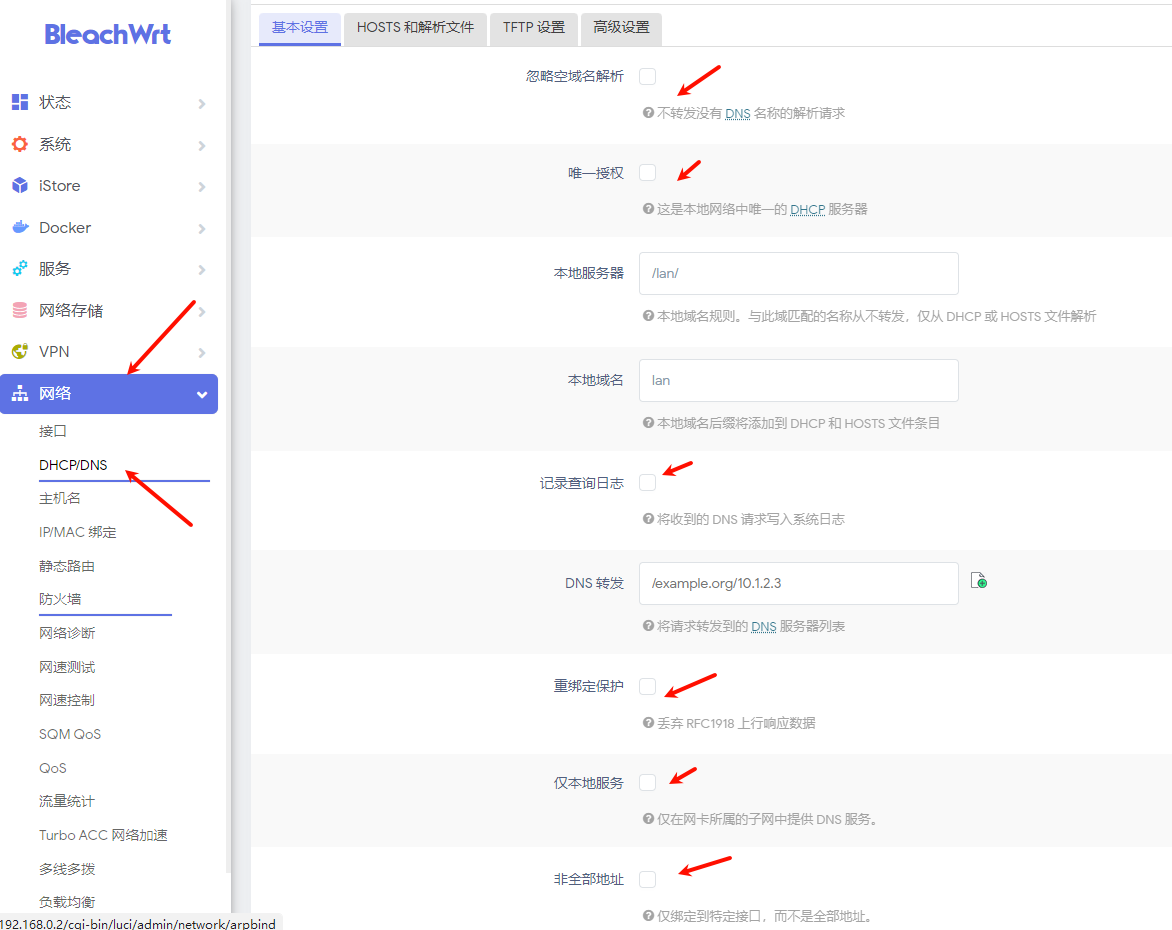The image size is (1172, 930).
Task: Click help icon beside 本地域名规则 description
Action: coord(648,316)
